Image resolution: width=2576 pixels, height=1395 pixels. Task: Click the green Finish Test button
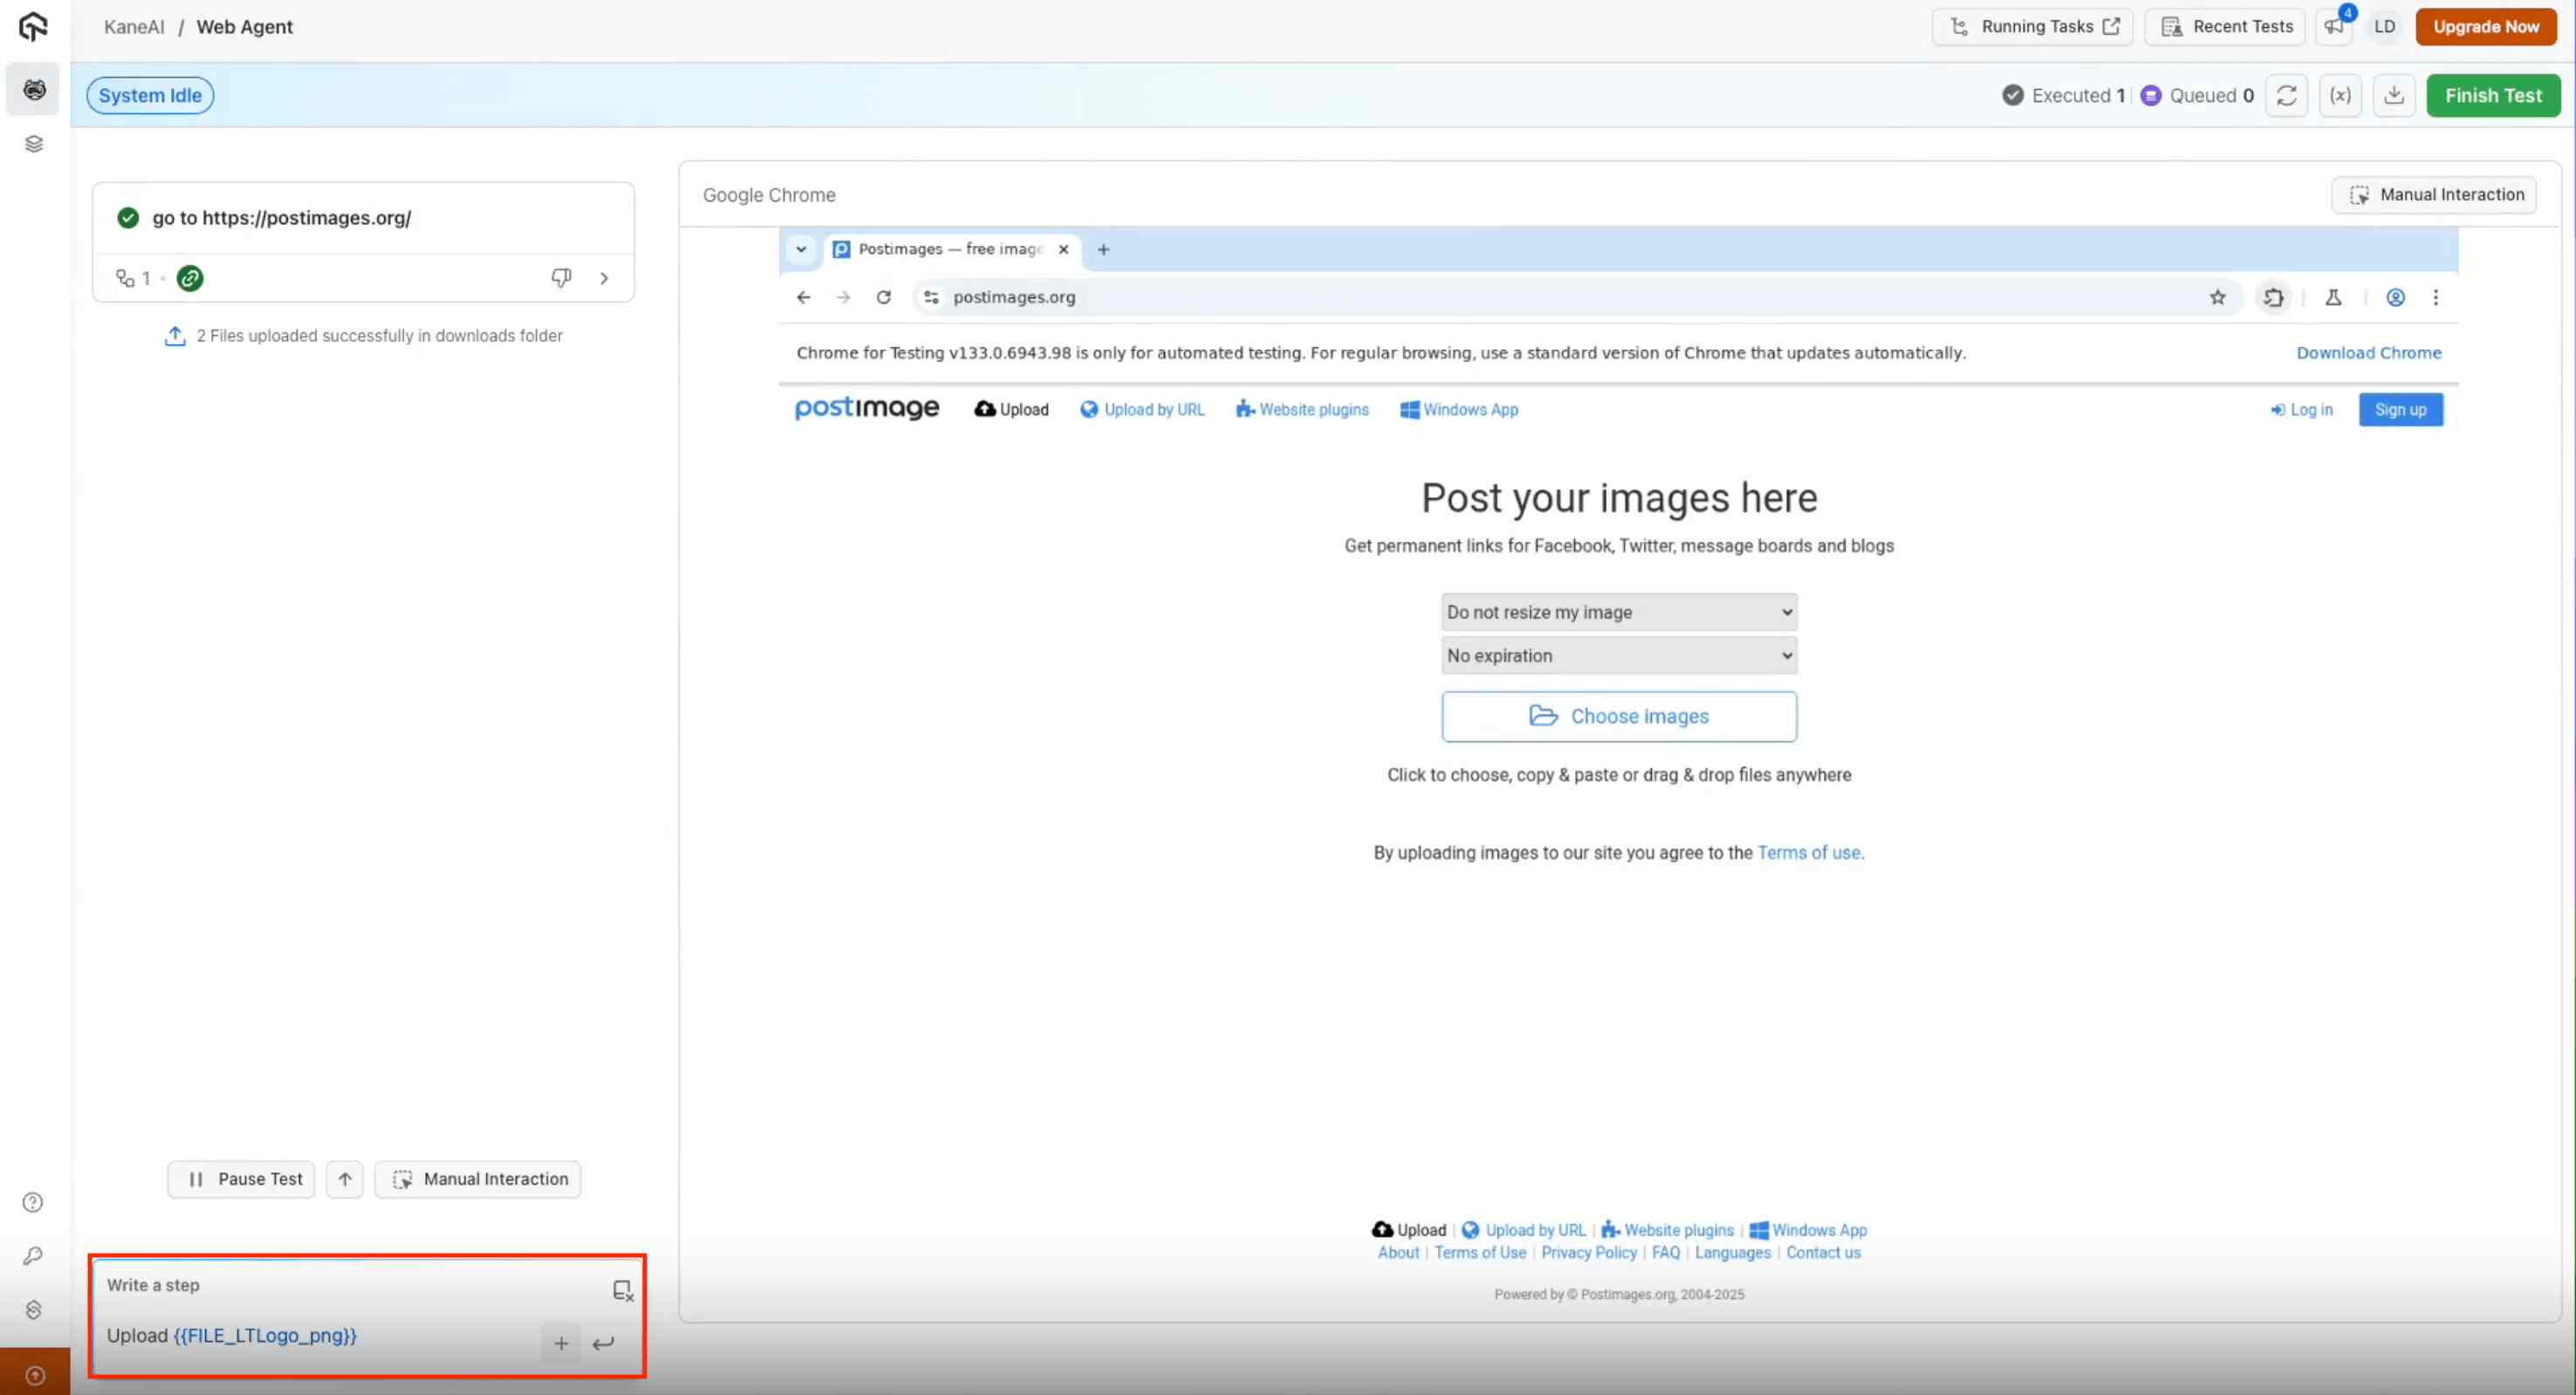(2492, 95)
